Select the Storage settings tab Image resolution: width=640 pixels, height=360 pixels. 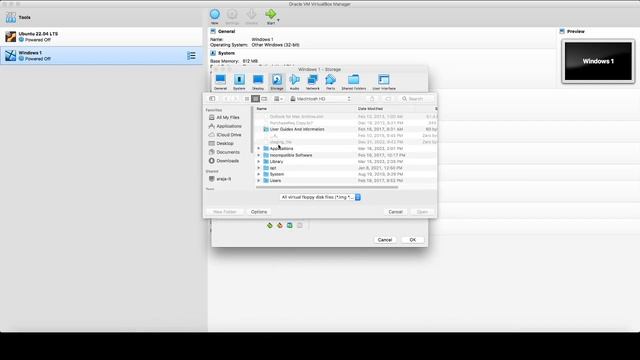[x=277, y=82]
